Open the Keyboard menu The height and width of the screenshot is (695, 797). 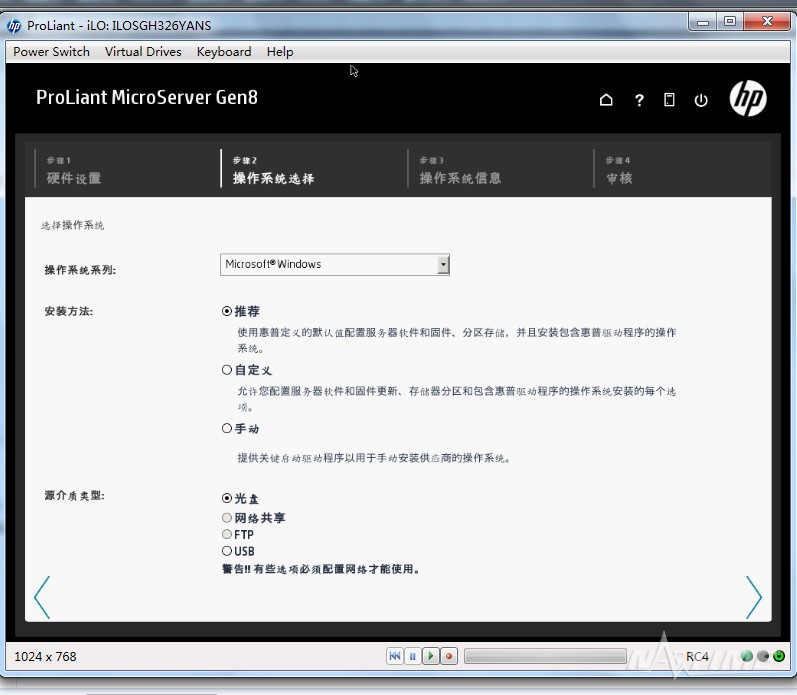224,52
